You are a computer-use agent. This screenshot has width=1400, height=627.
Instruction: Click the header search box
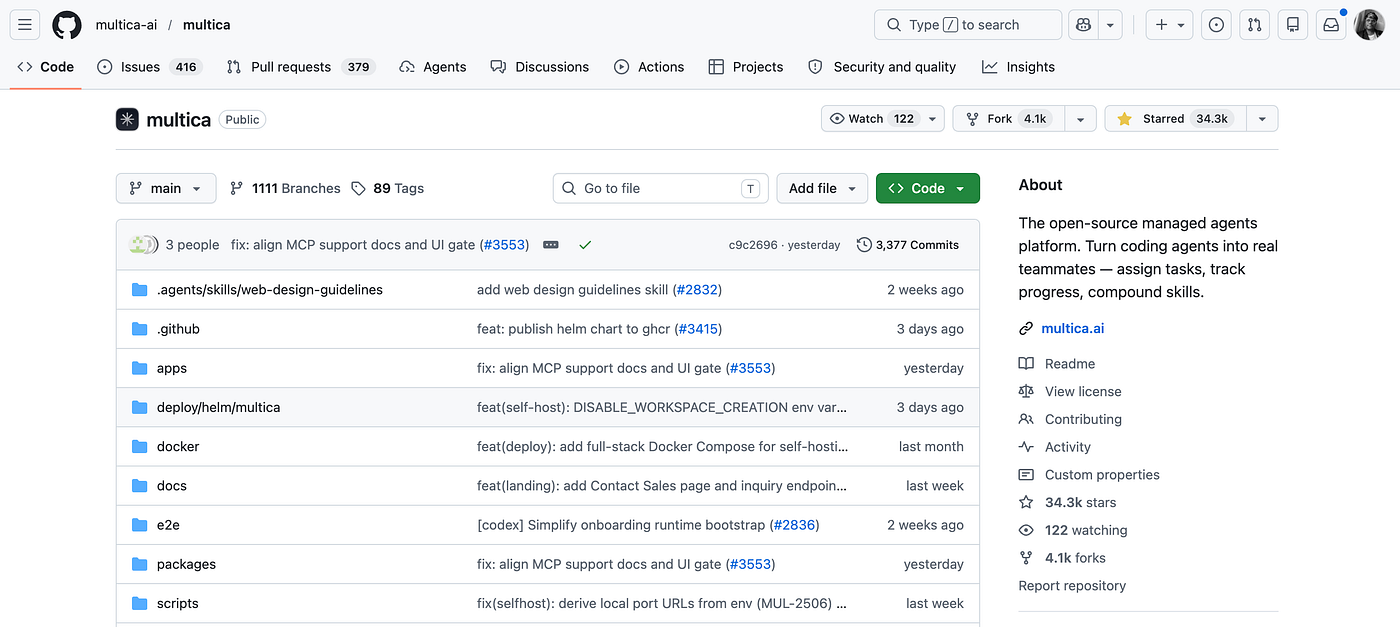pyautogui.click(x=968, y=25)
